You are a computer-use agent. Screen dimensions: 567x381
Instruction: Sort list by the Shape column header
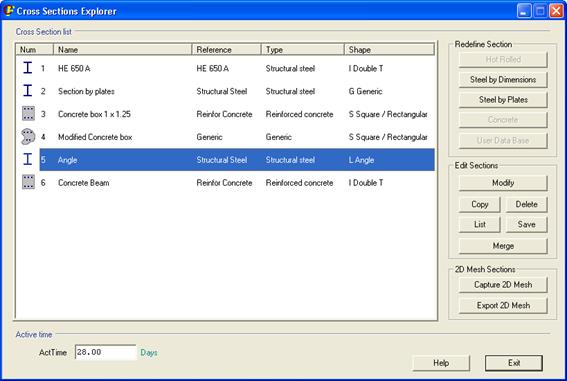tap(389, 50)
